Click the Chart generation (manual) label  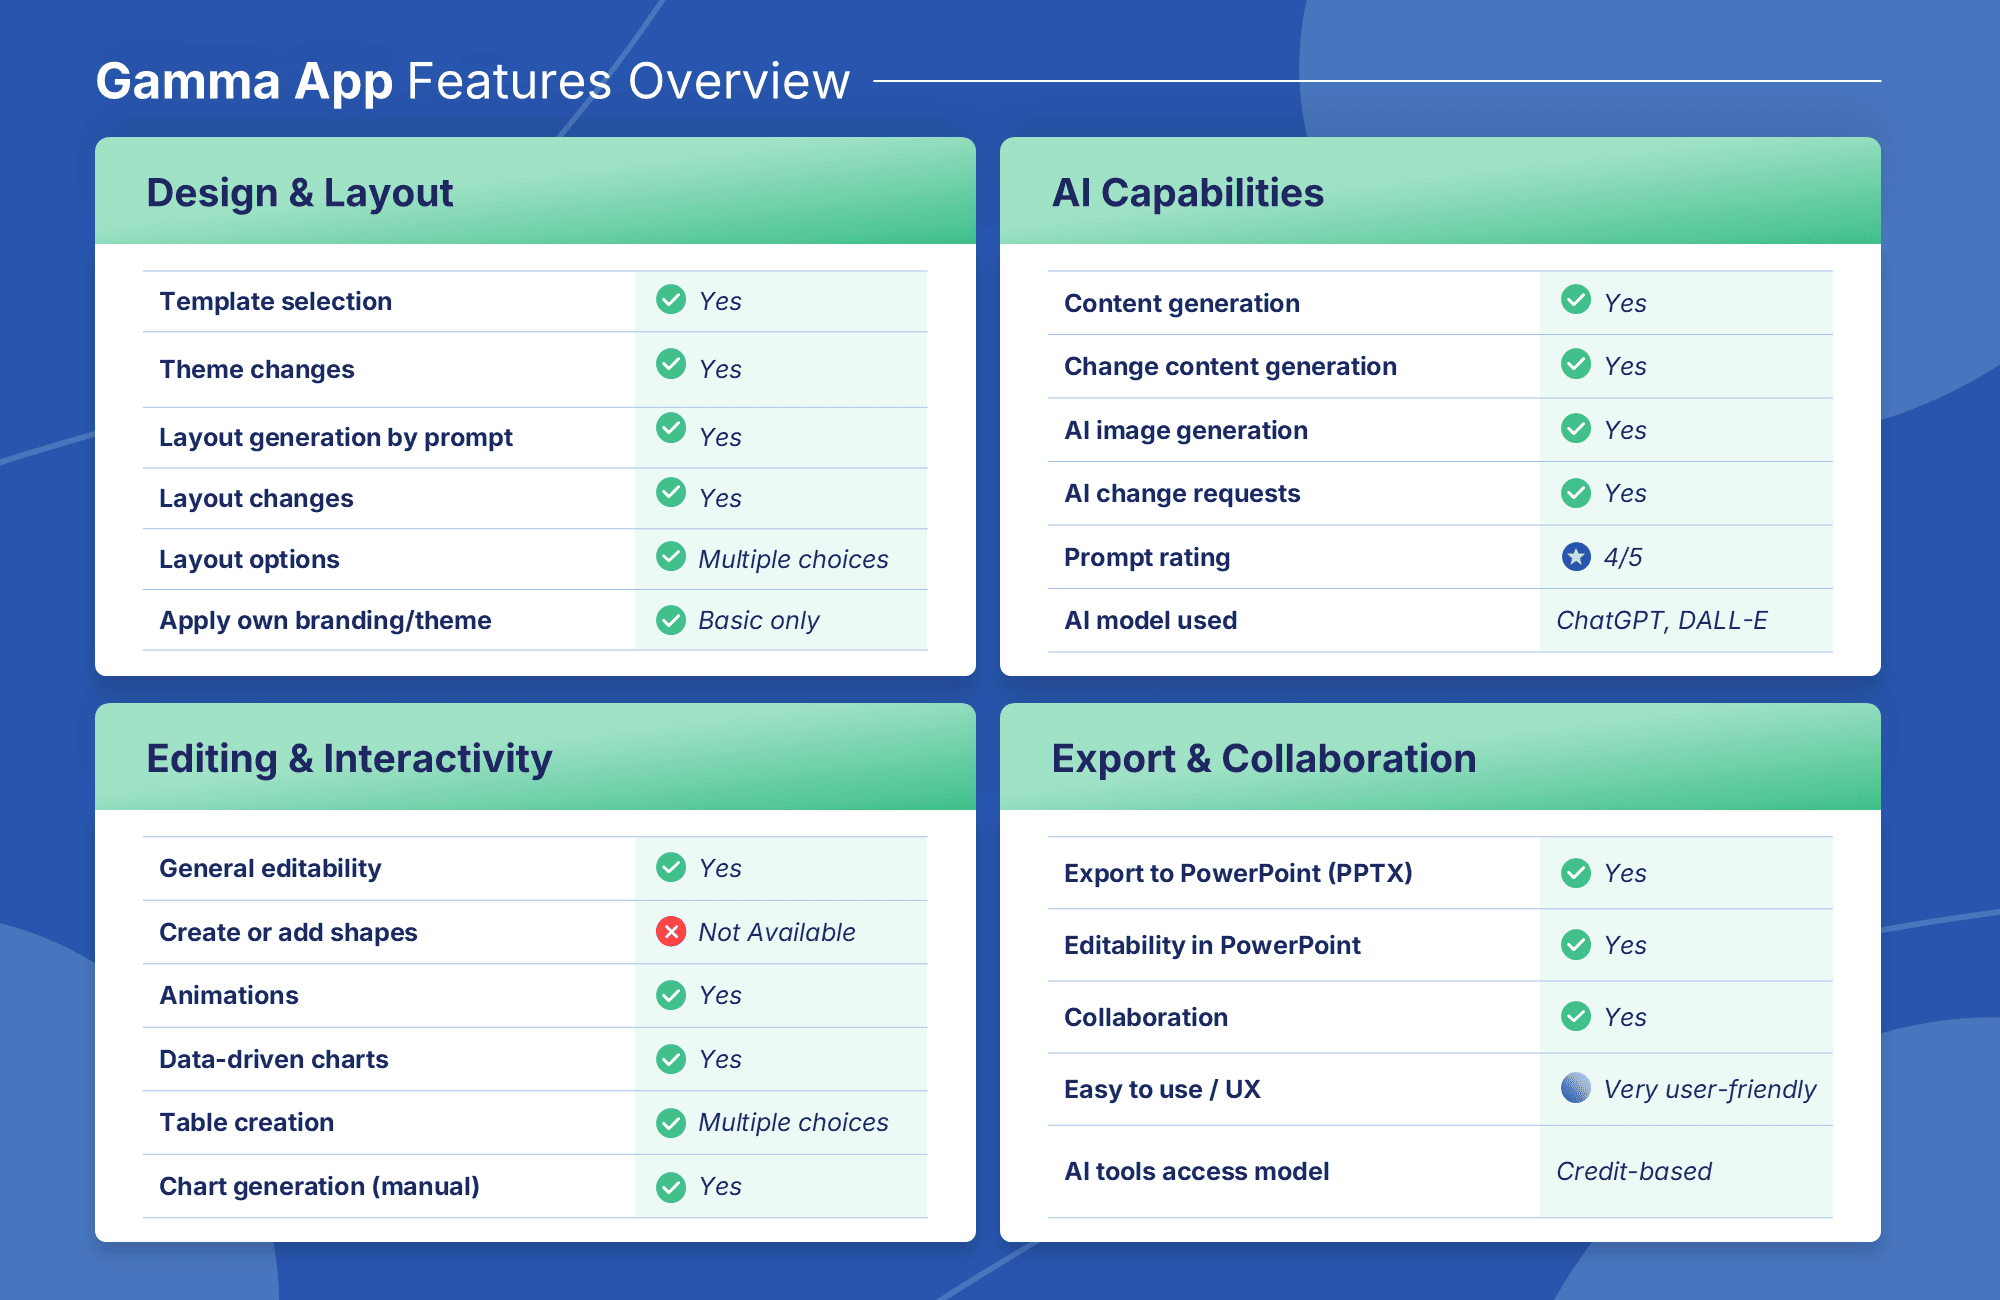pos(320,1186)
